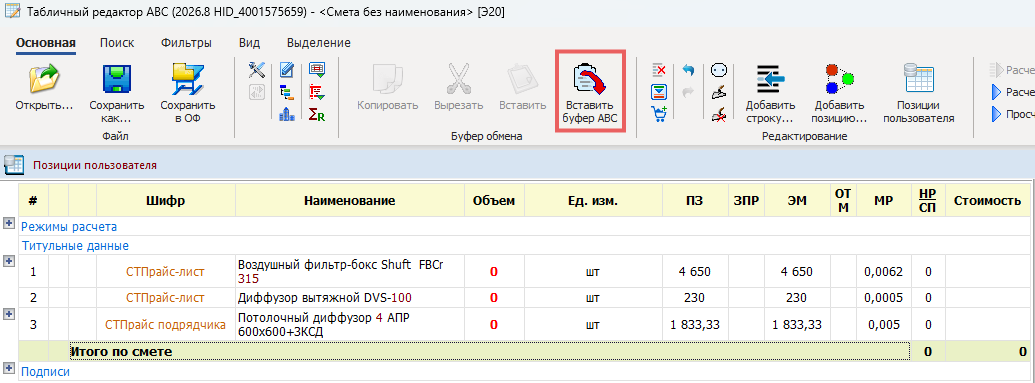
Task: Click the Сохранить в ОФ icon
Action: click(187, 79)
